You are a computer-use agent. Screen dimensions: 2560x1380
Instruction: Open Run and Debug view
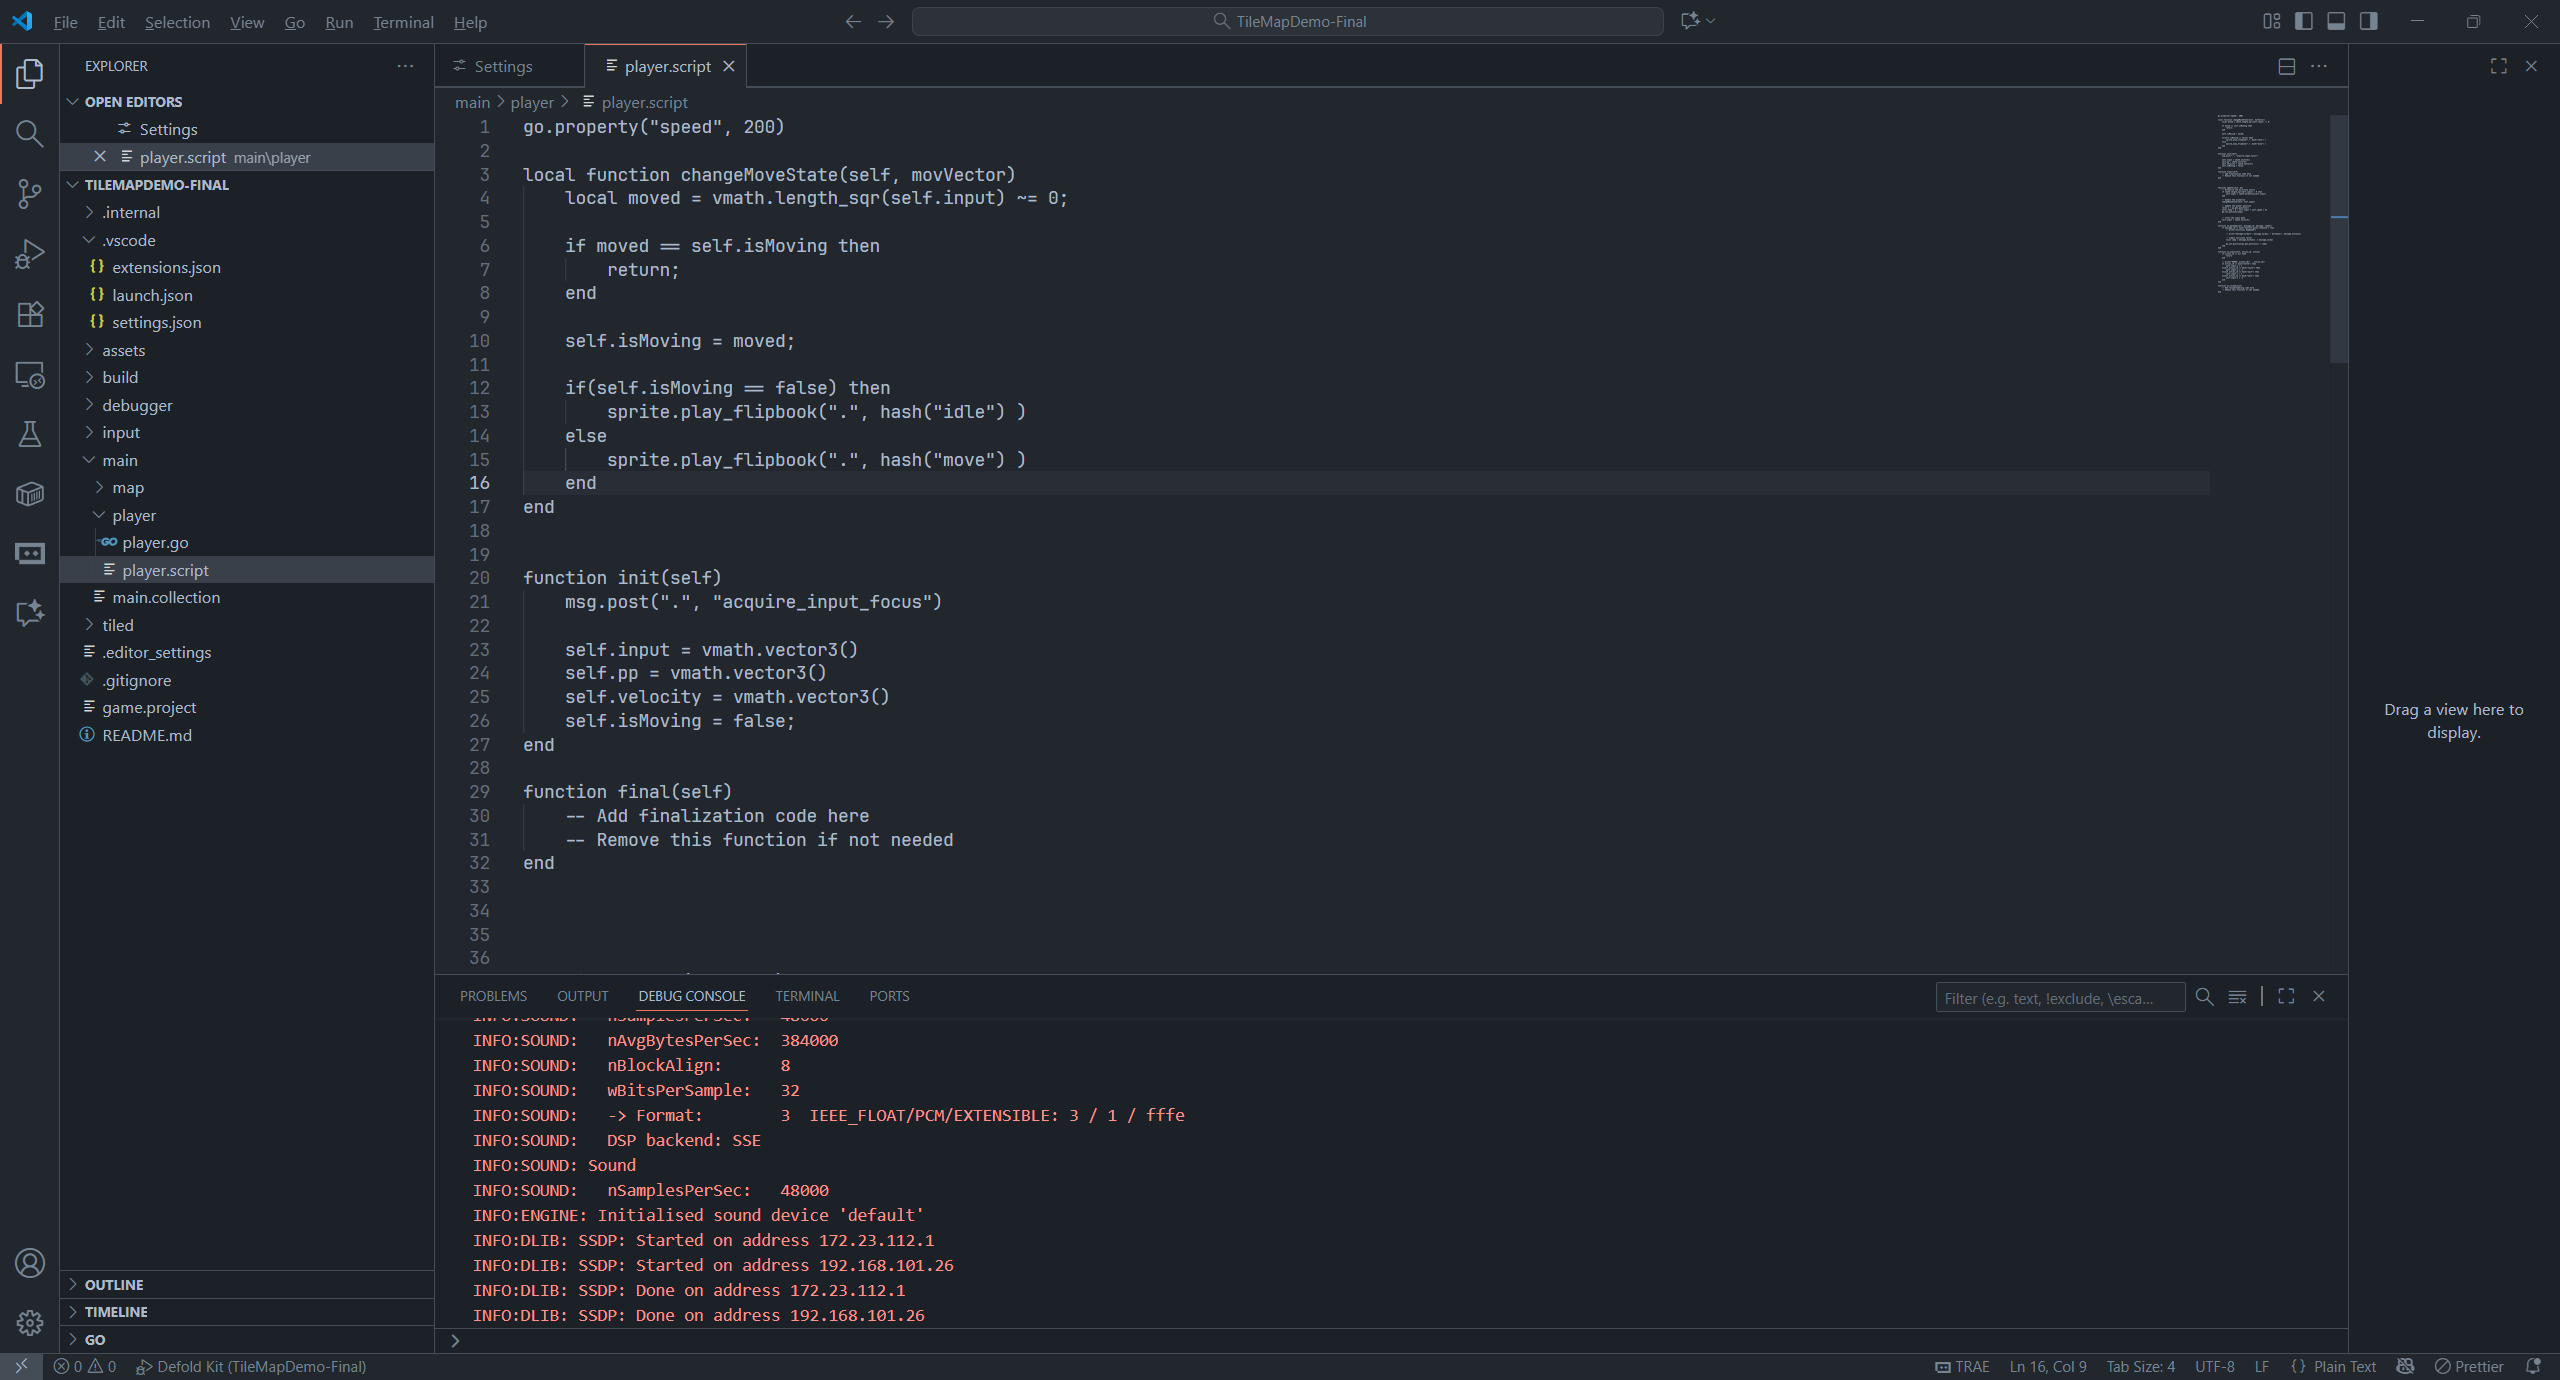(30, 254)
